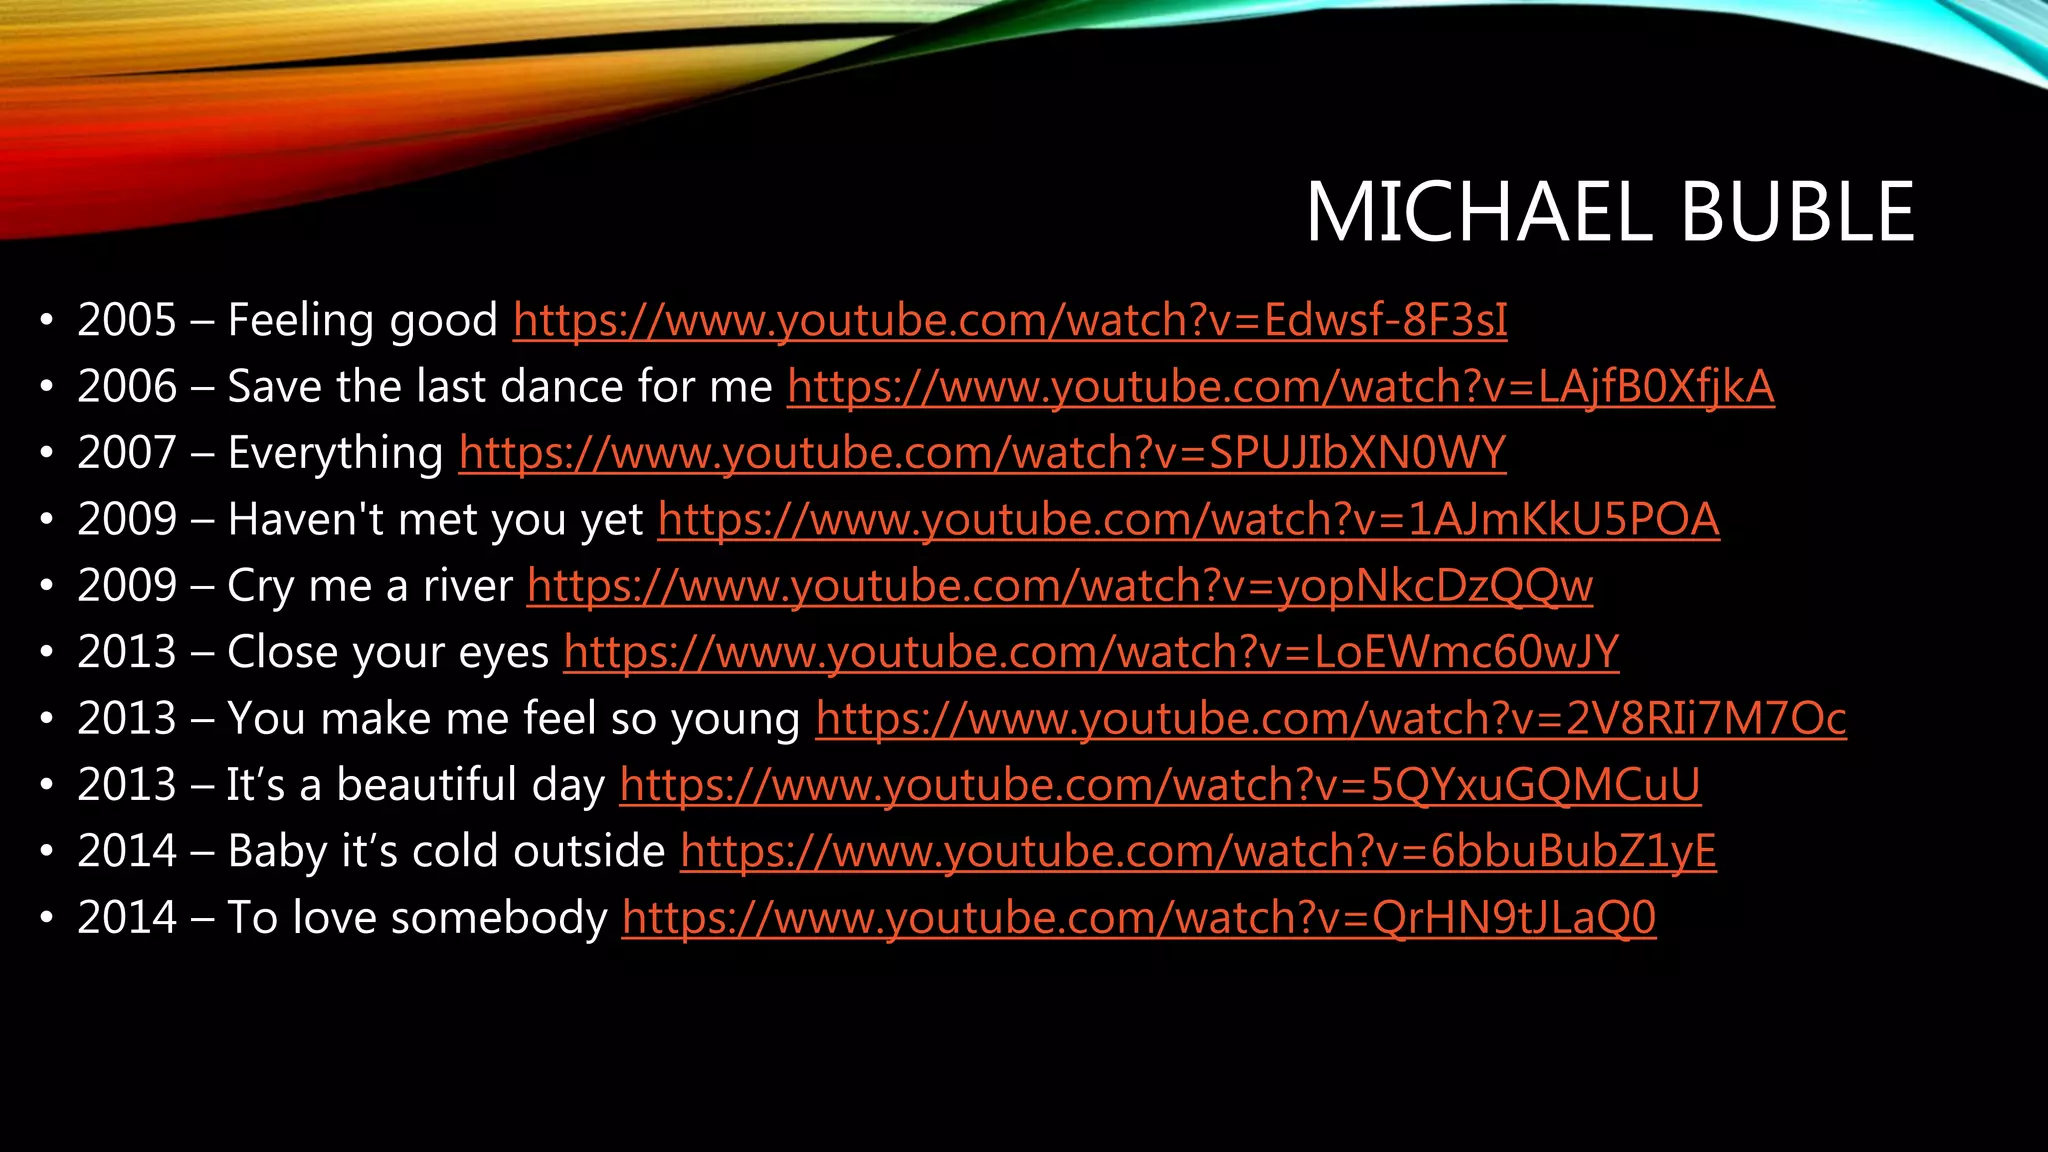Open the Save the last dance link
Viewport: 2048px width, 1152px height.
click(x=1280, y=387)
